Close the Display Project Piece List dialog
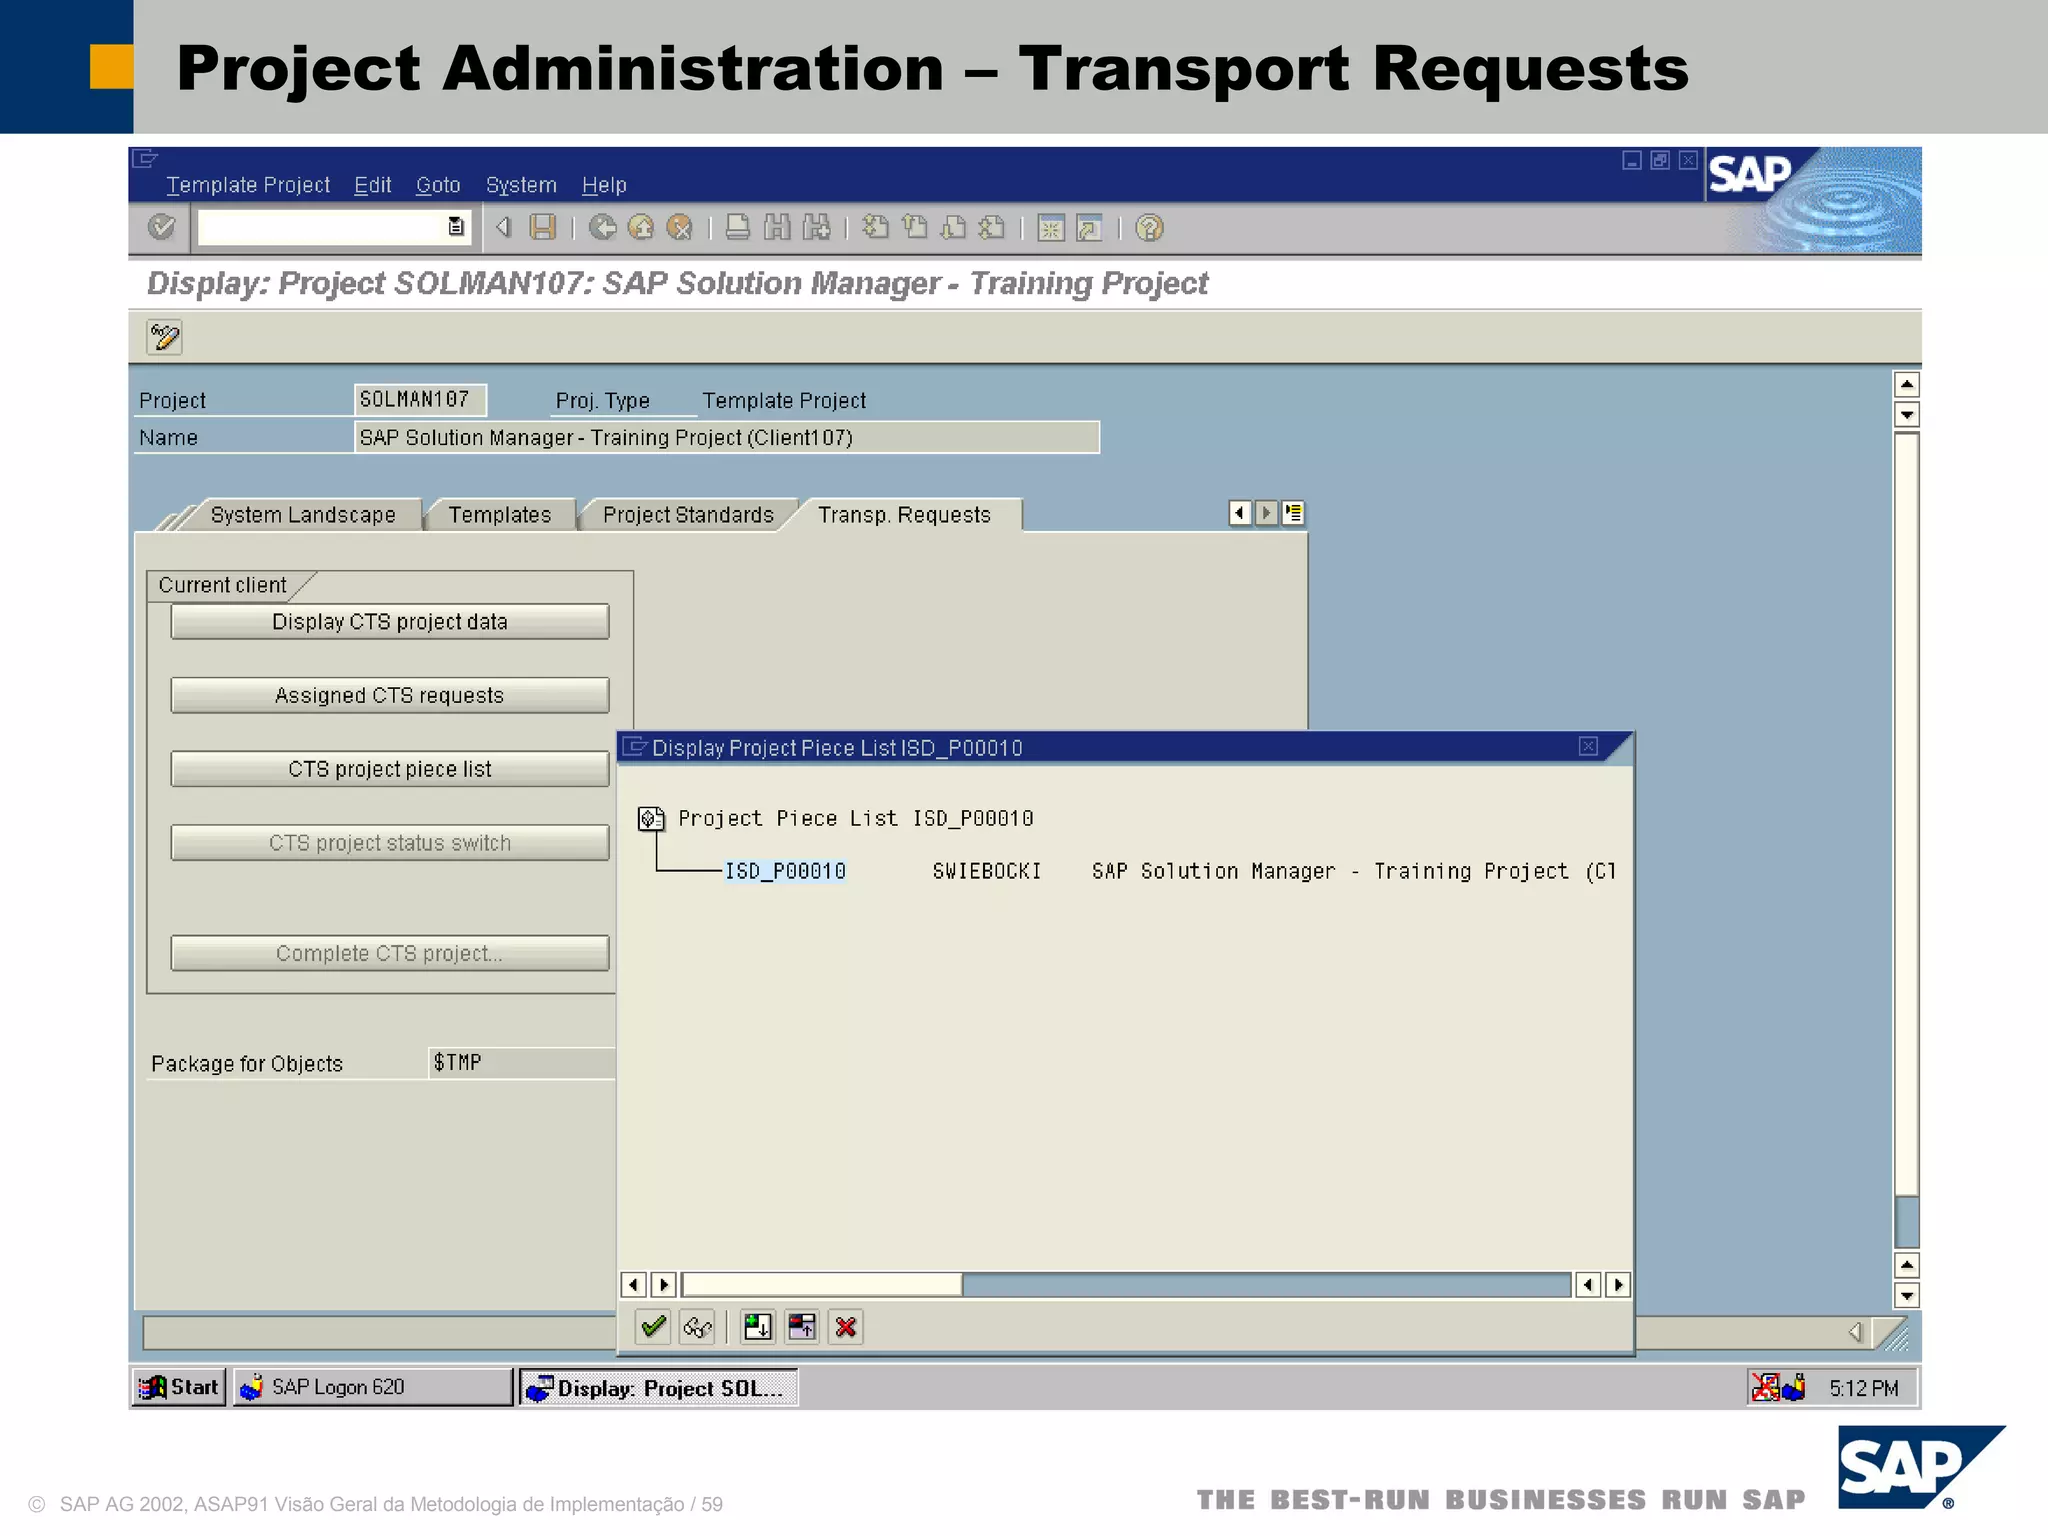Image resolution: width=2048 pixels, height=1536 pixels. pos(1588,747)
